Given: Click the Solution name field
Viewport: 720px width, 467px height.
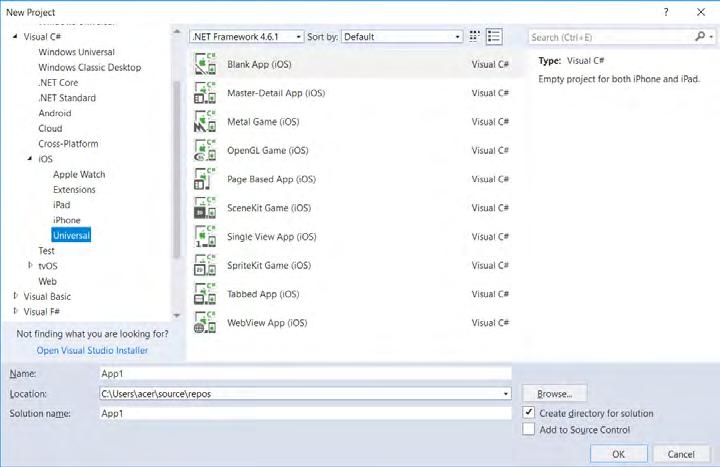Looking at the screenshot, I should coord(305,413).
